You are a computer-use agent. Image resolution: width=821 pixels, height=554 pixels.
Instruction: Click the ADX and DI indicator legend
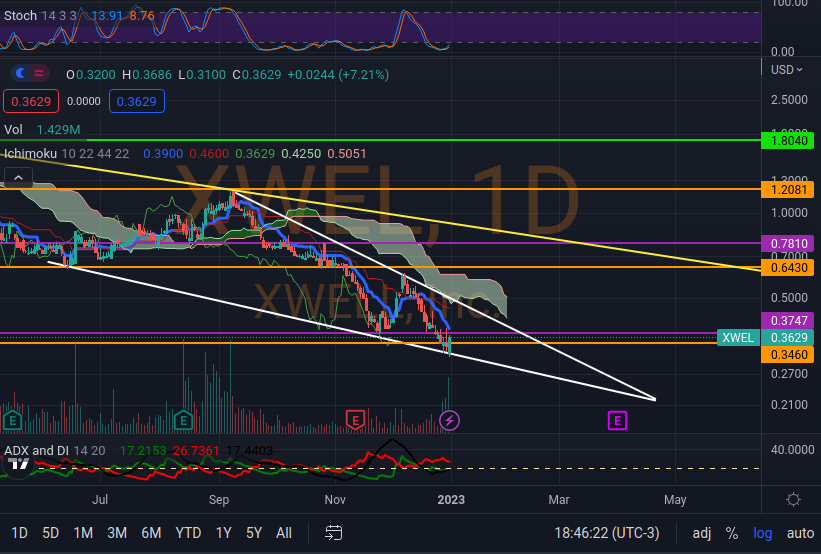coord(54,450)
